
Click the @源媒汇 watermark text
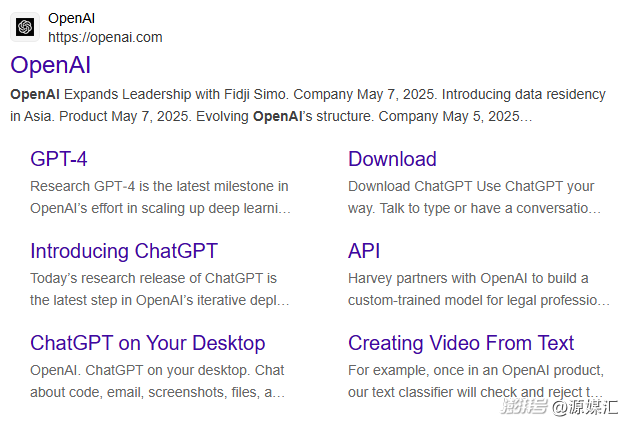click(x=587, y=407)
